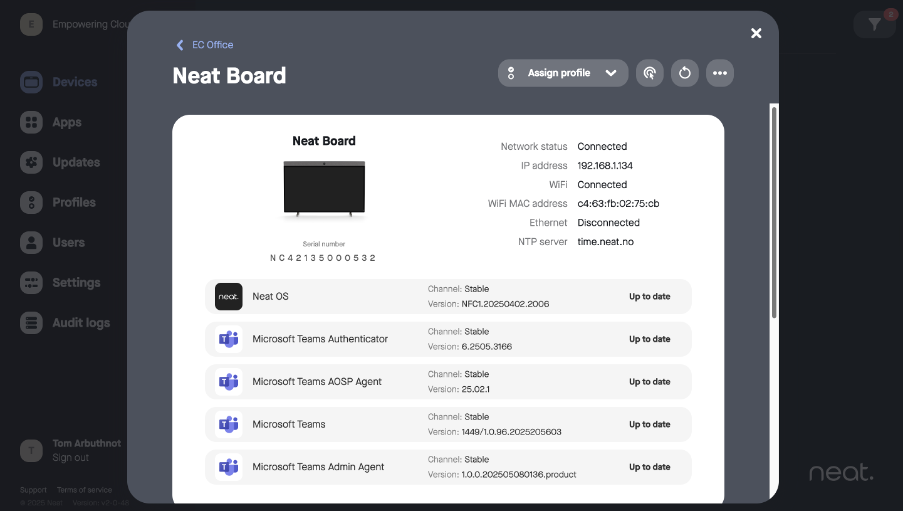Click the filter funnel icon
Screen dimensions: 904x512
click(874, 24)
